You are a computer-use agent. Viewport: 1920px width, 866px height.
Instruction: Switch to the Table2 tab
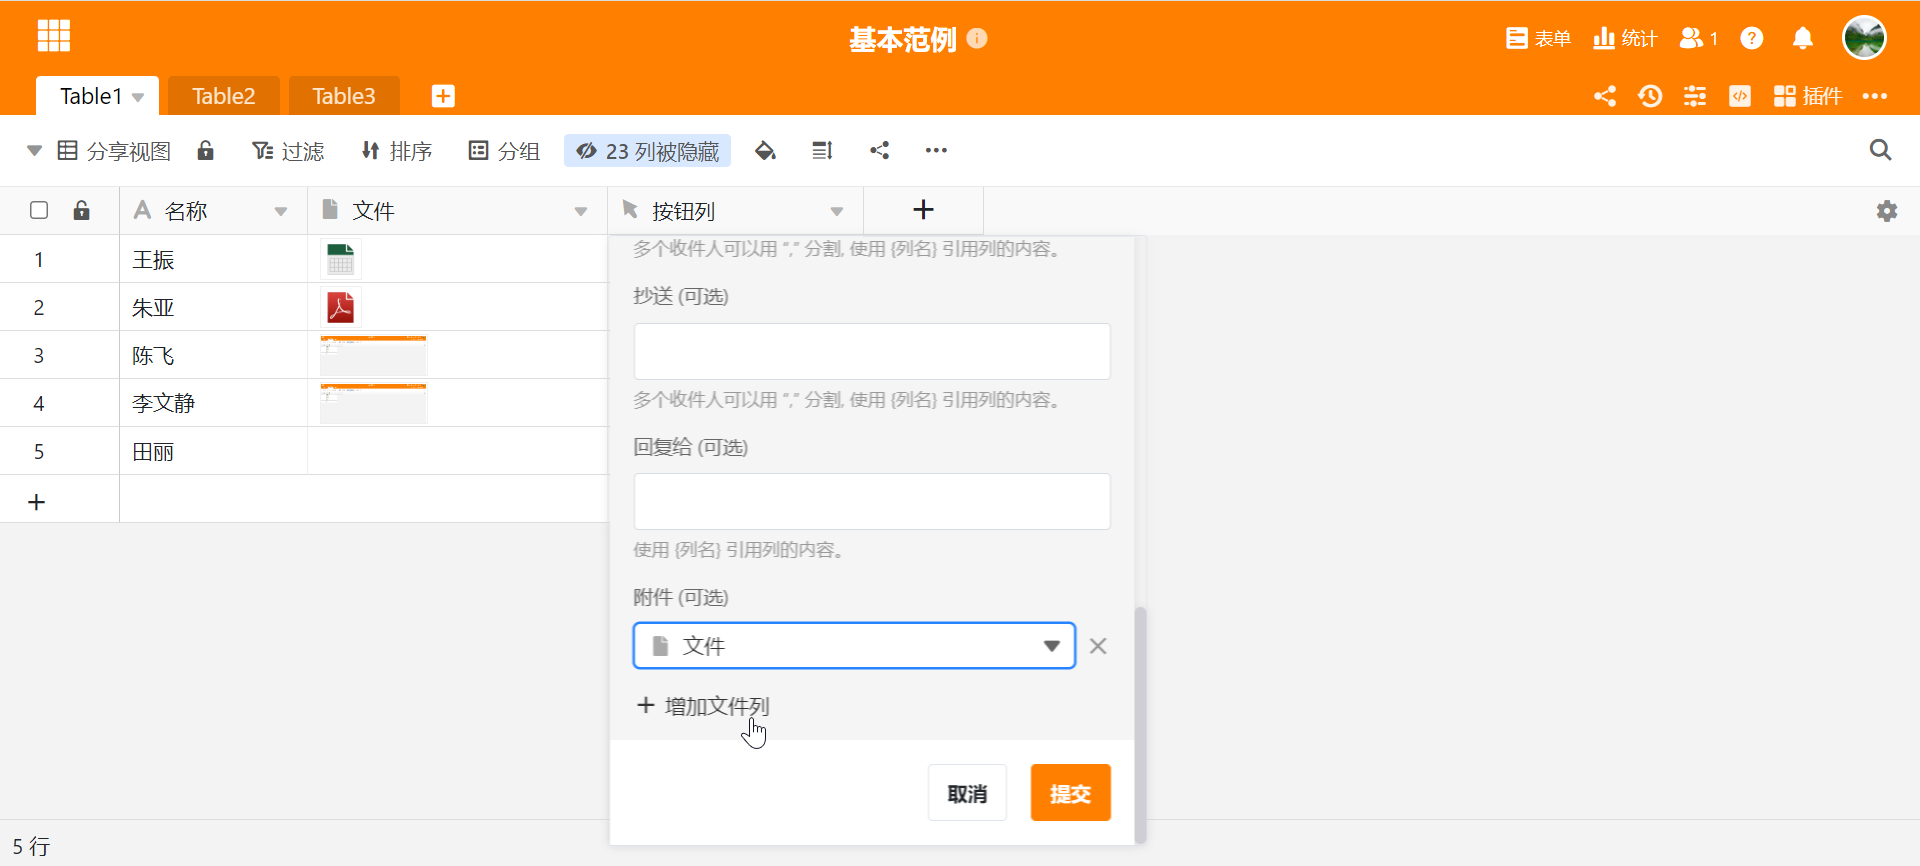pyautogui.click(x=224, y=96)
